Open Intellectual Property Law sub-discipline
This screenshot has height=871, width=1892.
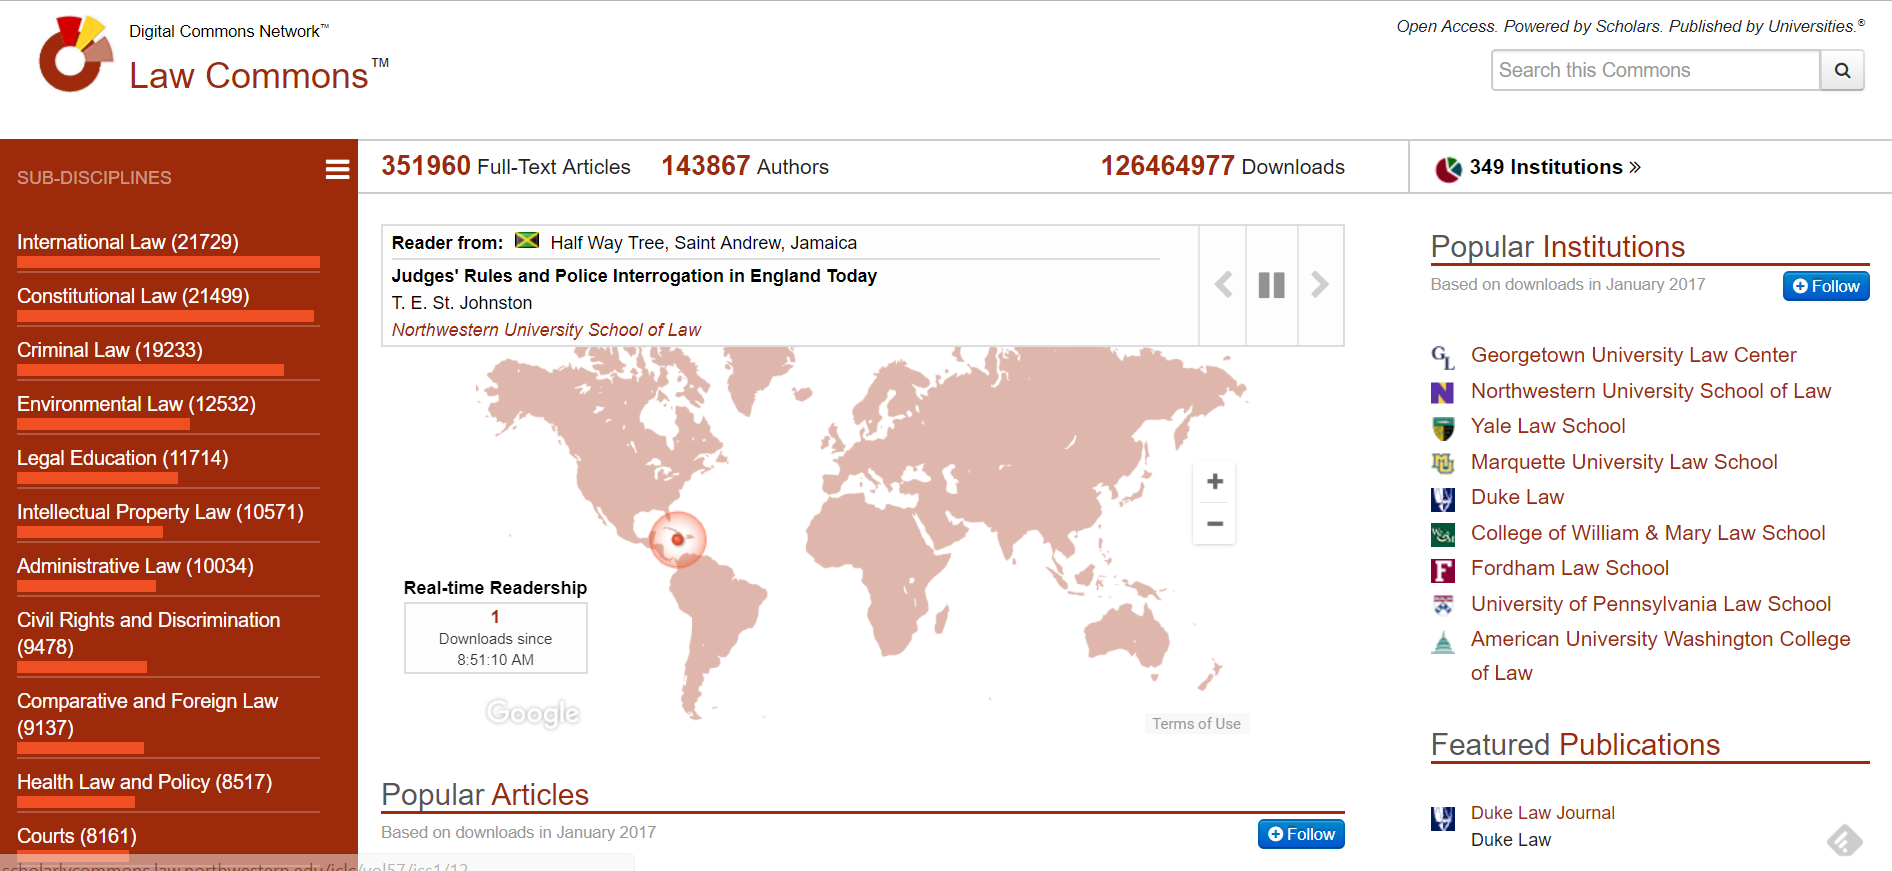click(x=160, y=512)
